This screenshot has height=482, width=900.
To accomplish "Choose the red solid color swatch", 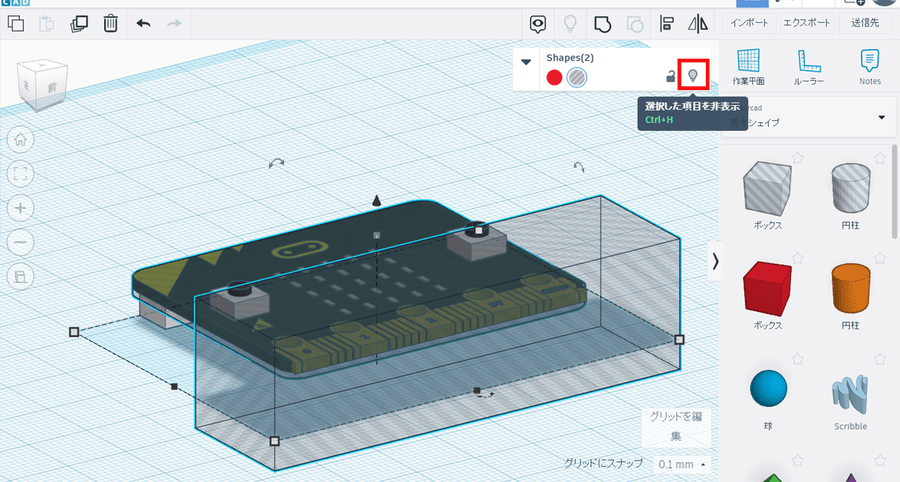I will tap(554, 77).
